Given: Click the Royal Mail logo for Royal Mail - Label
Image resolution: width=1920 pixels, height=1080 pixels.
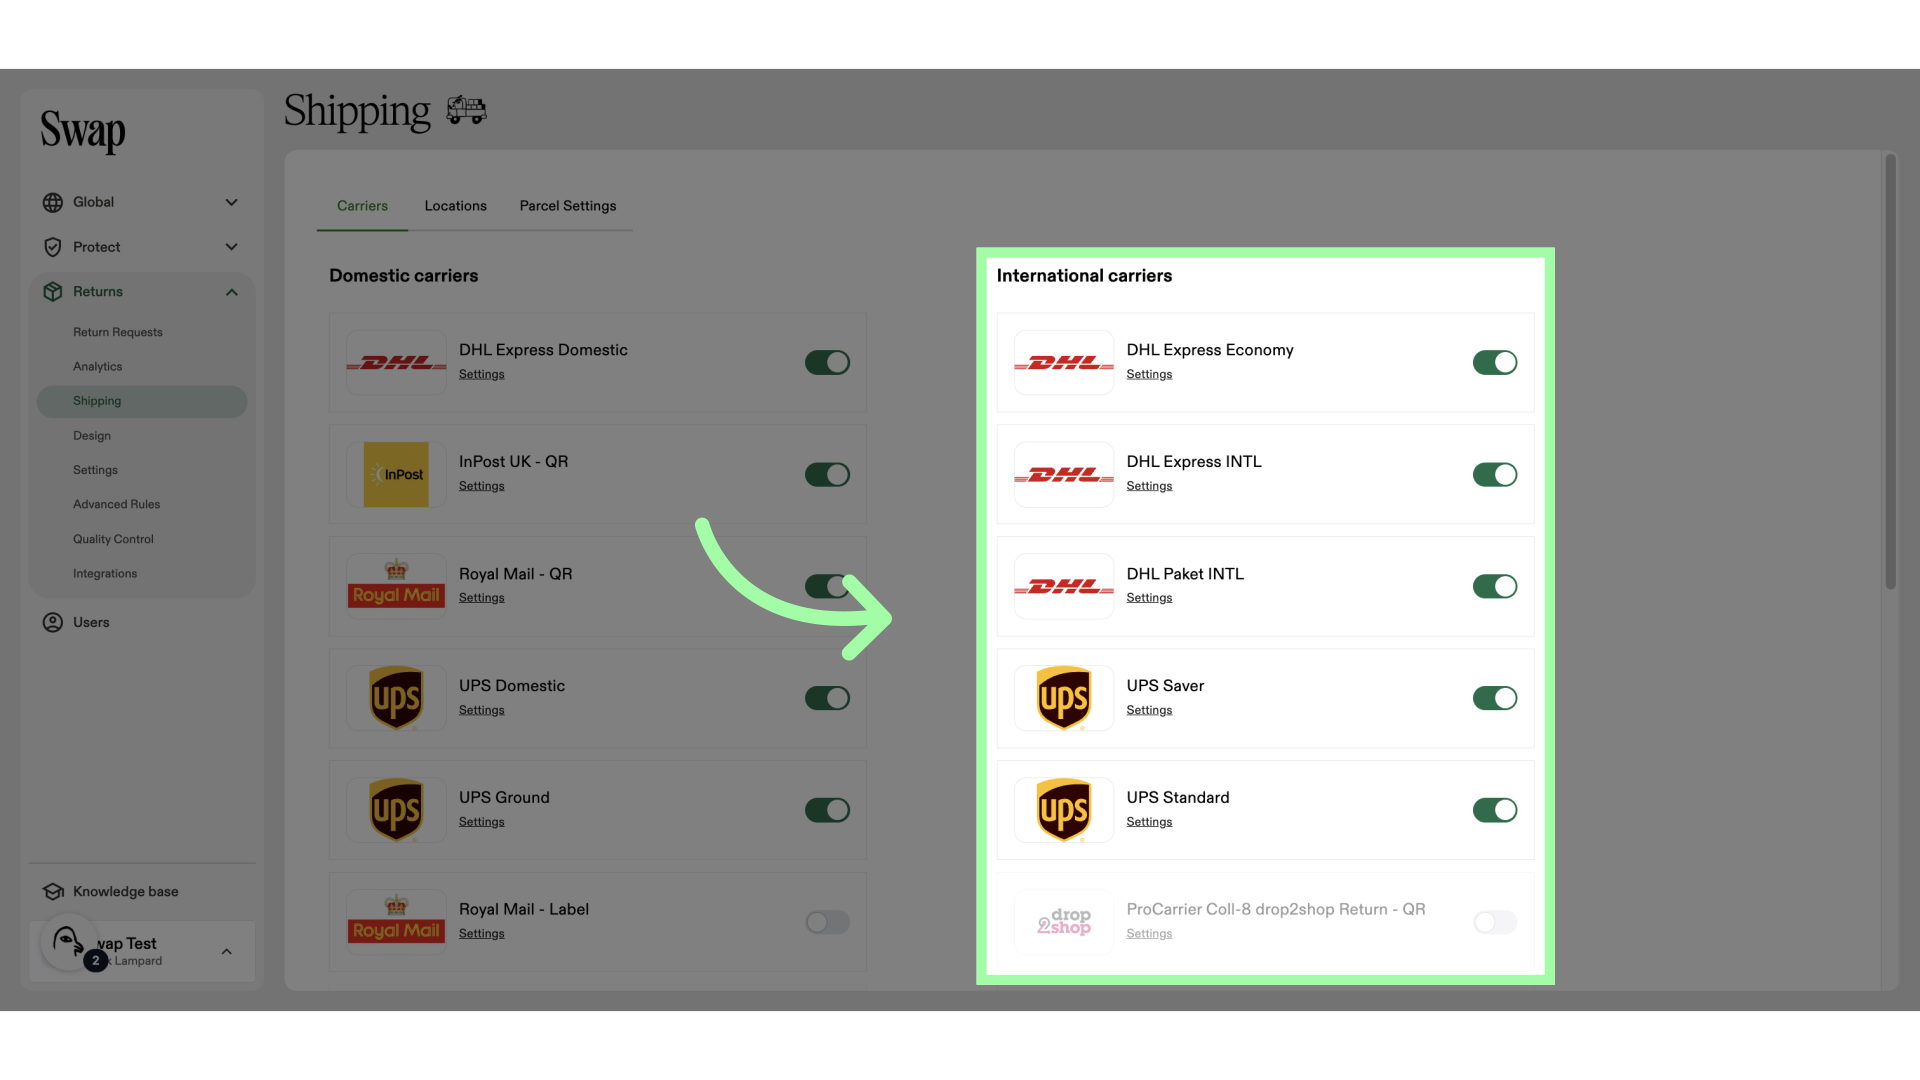Looking at the screenshot, I should (x=396, y=922).
